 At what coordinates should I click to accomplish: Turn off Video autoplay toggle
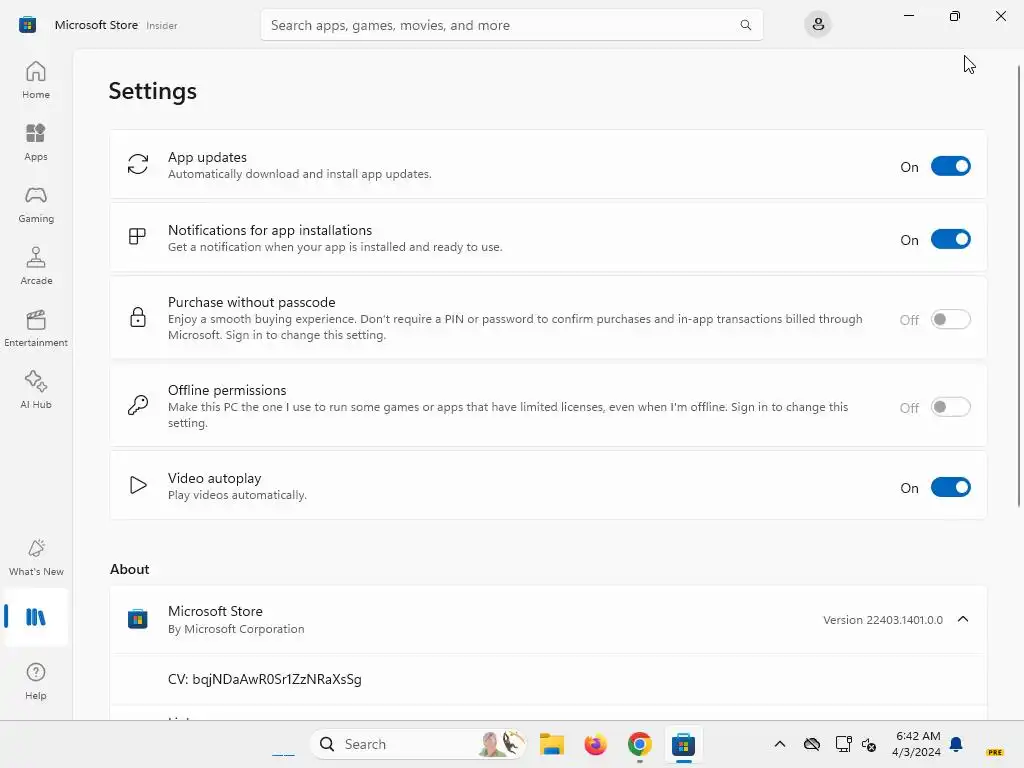pyautogui.click(x=950, y=487)
